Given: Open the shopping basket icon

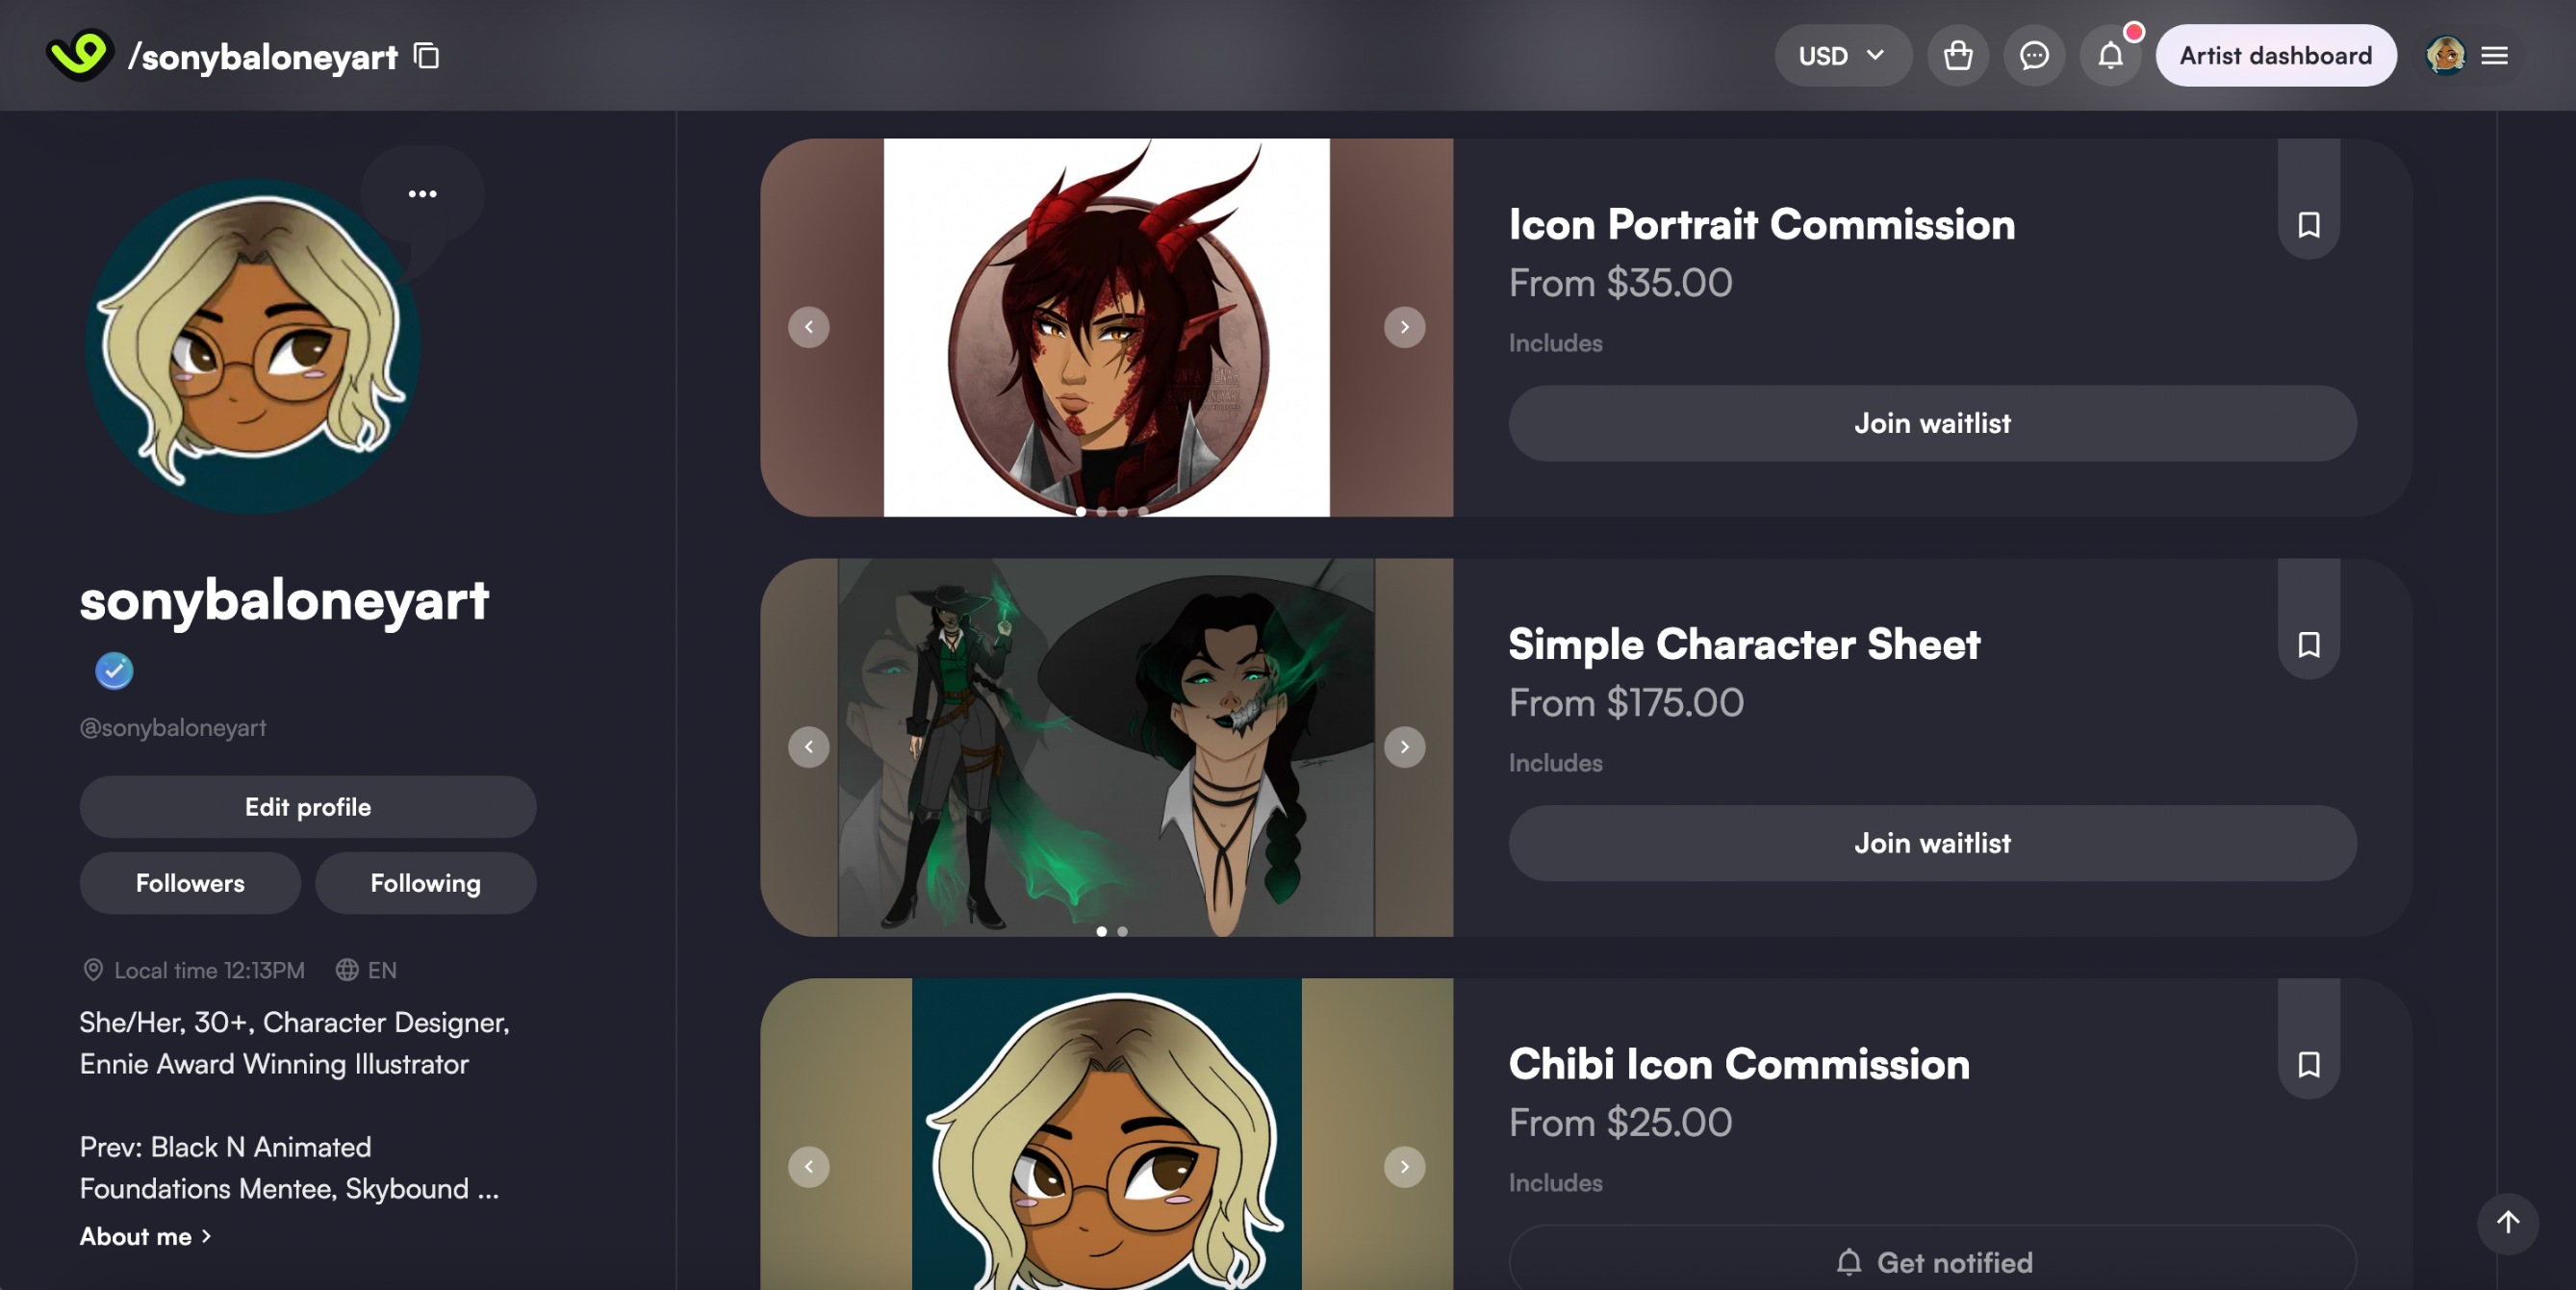Looking at the screenshot, I should coord(1957,55).
